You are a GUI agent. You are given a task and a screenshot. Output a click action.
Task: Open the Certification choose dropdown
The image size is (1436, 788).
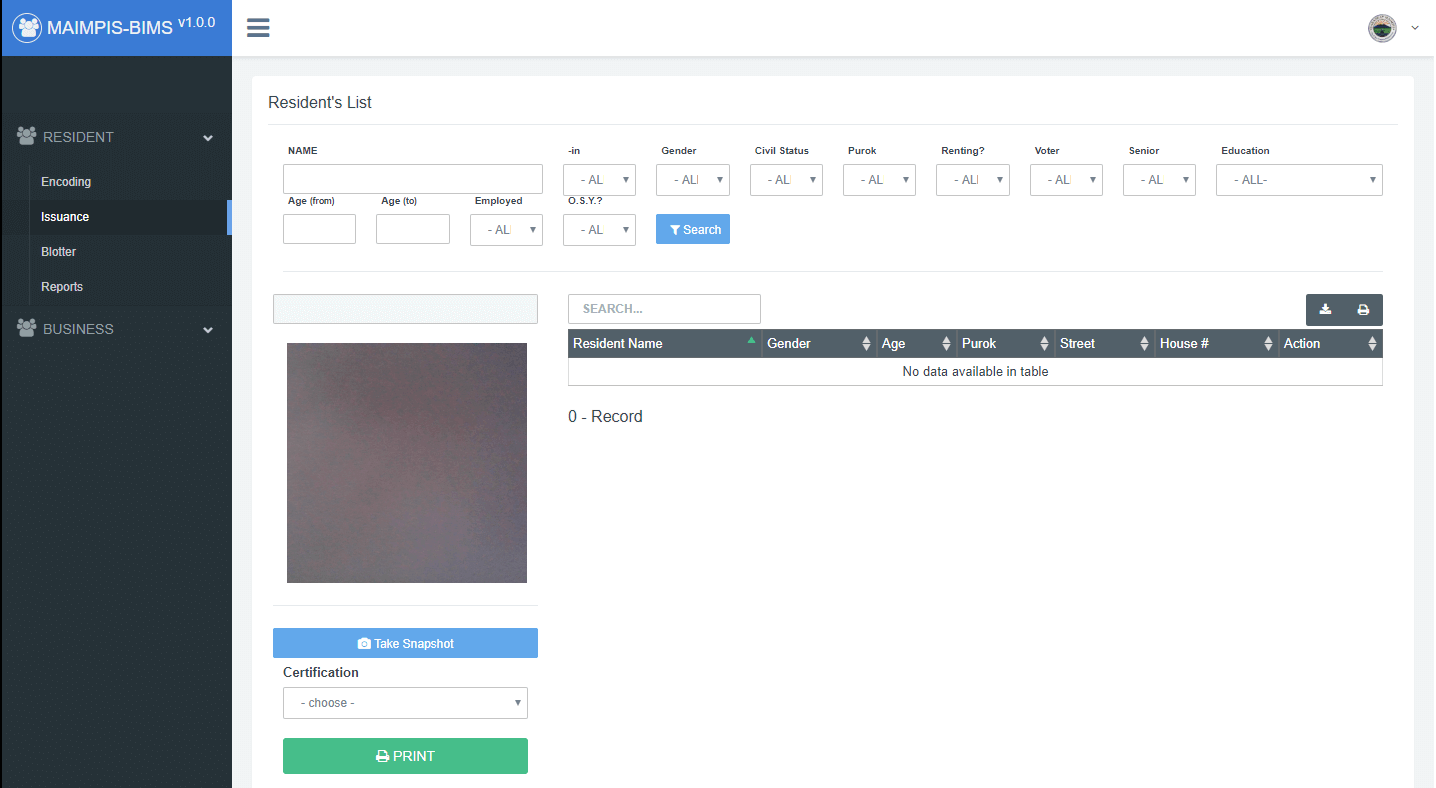tap(405, 703)
